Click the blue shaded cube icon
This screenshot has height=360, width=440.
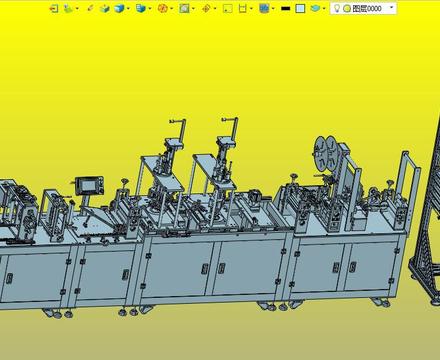(119, 9)
